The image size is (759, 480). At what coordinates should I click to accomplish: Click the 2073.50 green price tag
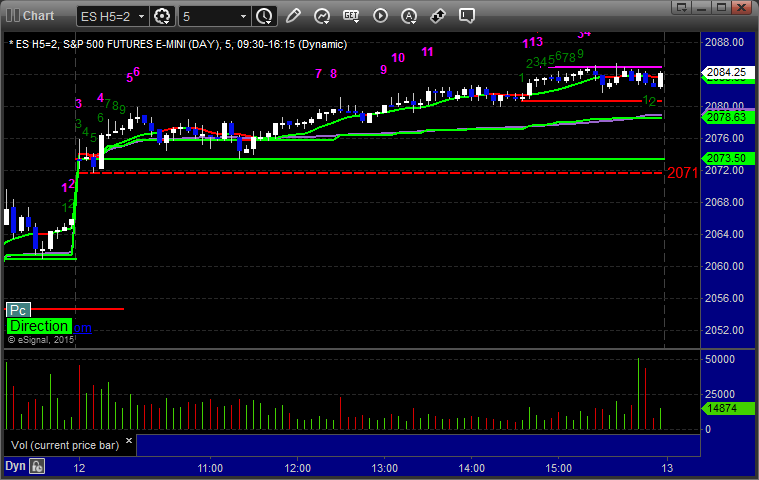coord(728,158)
